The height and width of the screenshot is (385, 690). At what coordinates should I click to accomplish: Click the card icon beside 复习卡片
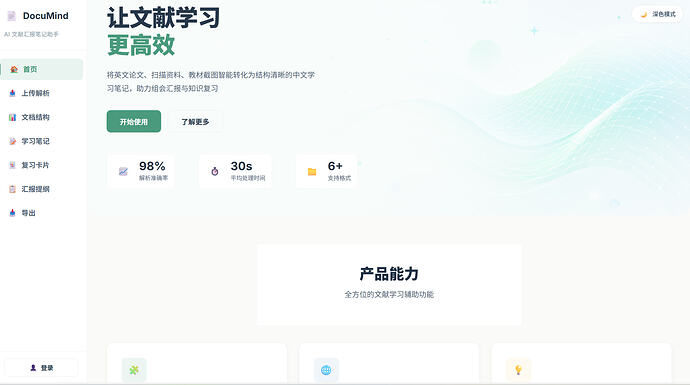coord(12,165)
